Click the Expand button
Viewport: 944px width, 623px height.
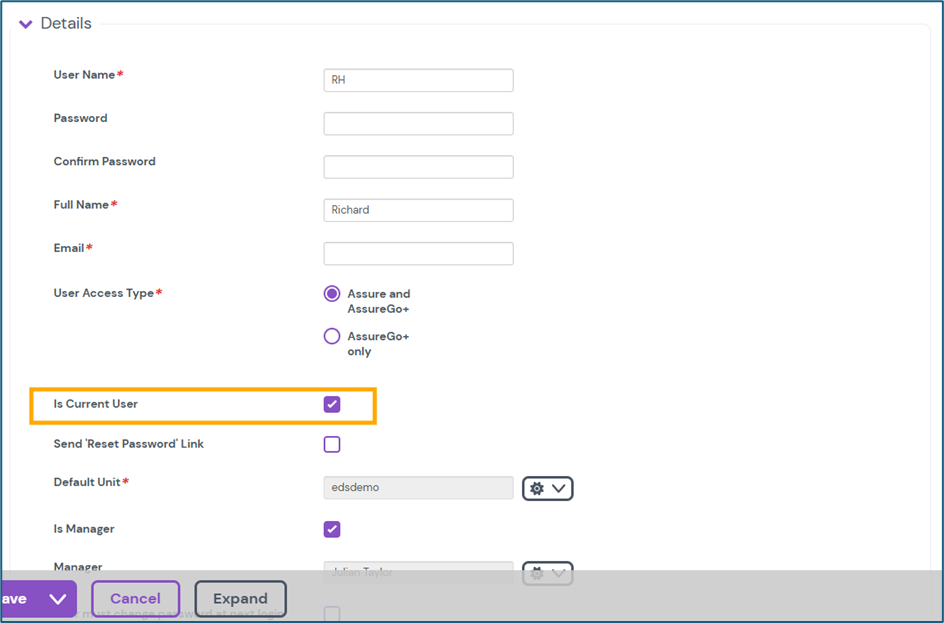(x=240, y=599)
